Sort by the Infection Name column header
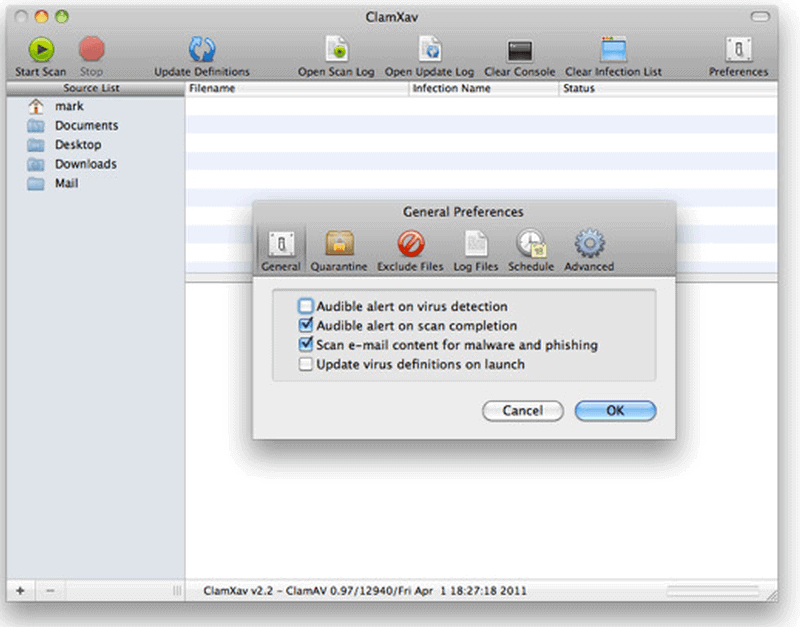This screenshot has width=800, height=627. [x=484, y=88]
